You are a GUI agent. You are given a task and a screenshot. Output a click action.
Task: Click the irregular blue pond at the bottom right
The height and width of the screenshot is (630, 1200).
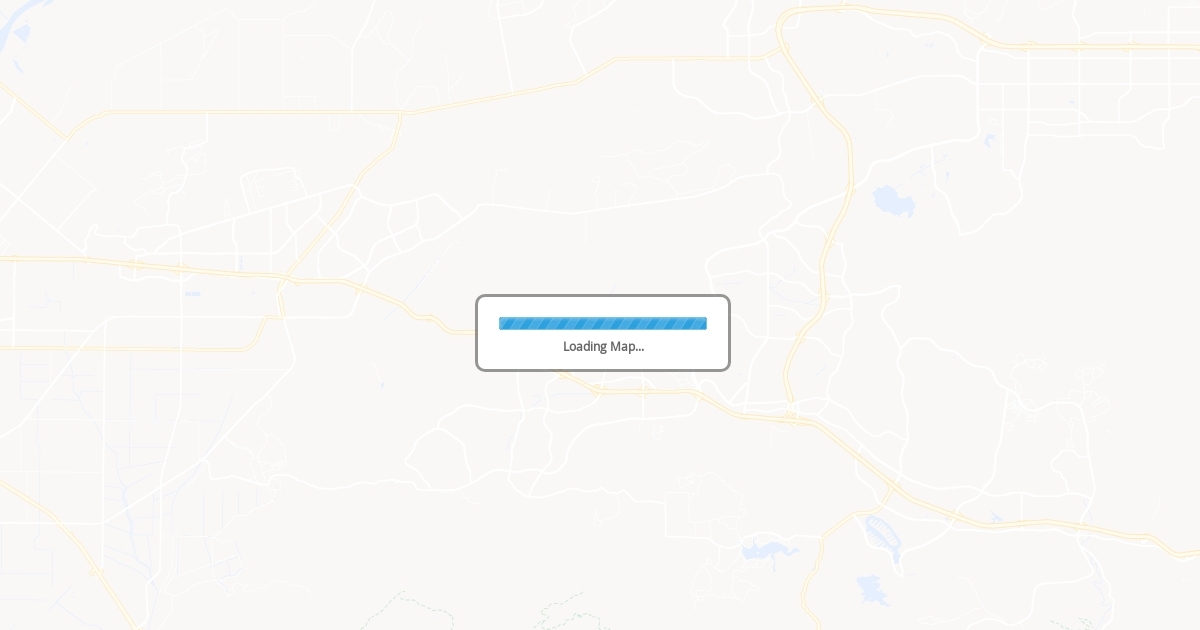873,590
